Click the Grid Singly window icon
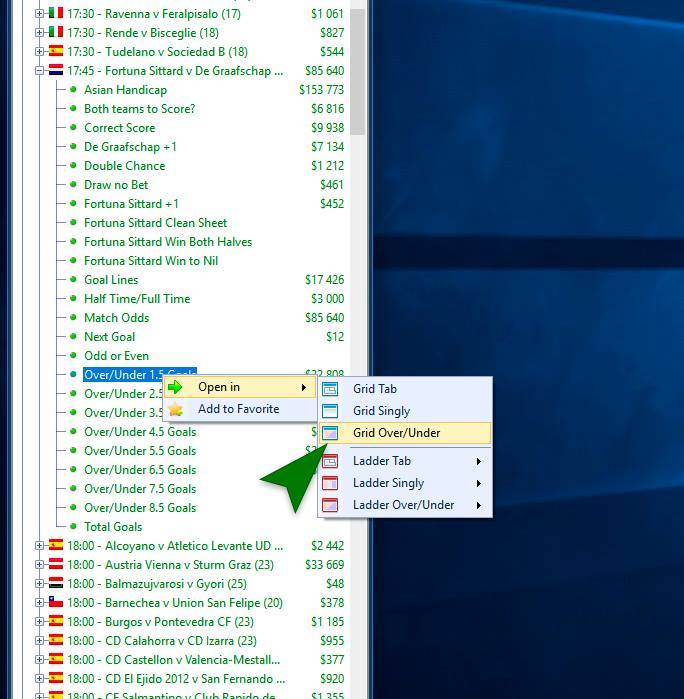This screenshot has width=684, height=699. click(x=330, y=411)
